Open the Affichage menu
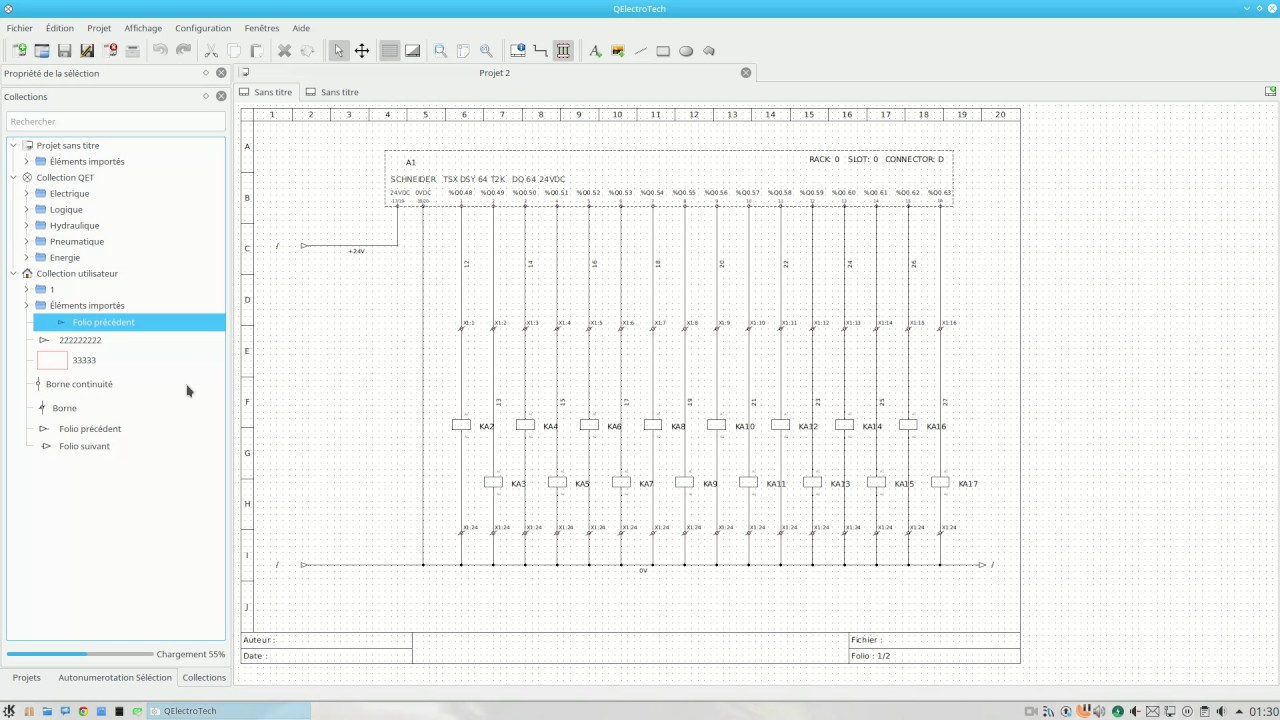This screenshot has width=1280, height=720. [x=143, y=28]
